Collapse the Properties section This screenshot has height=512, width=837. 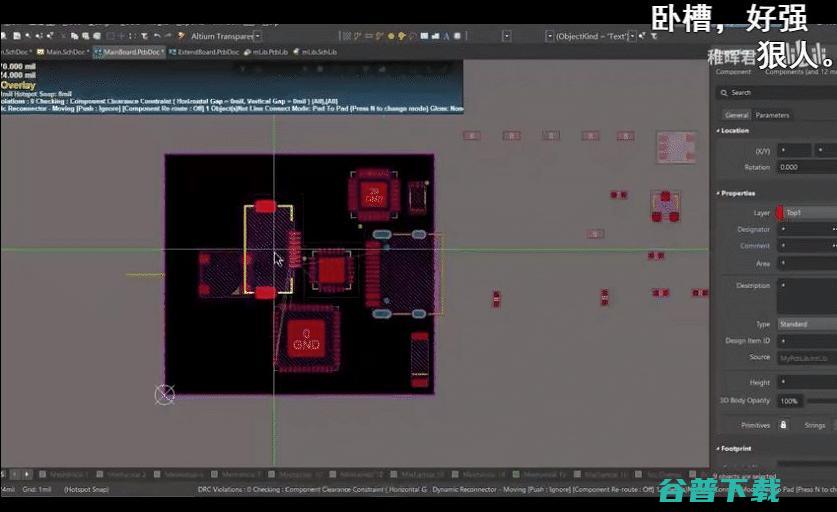(x=717, y=193)
